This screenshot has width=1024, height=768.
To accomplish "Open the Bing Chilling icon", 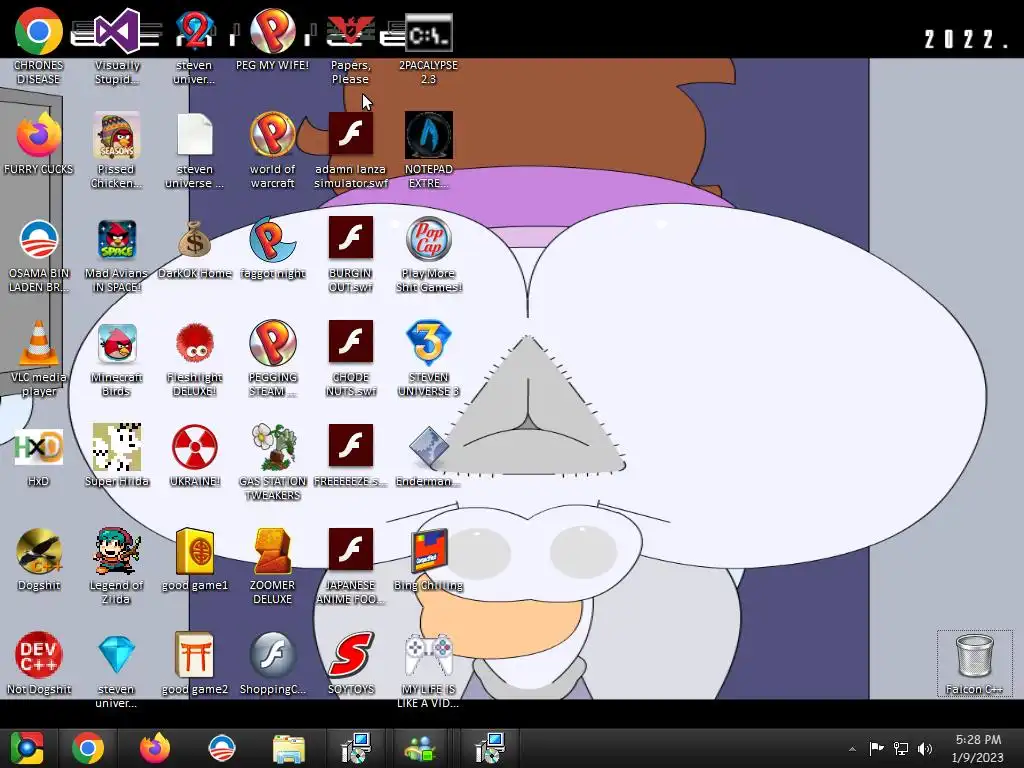I will 428,550.
